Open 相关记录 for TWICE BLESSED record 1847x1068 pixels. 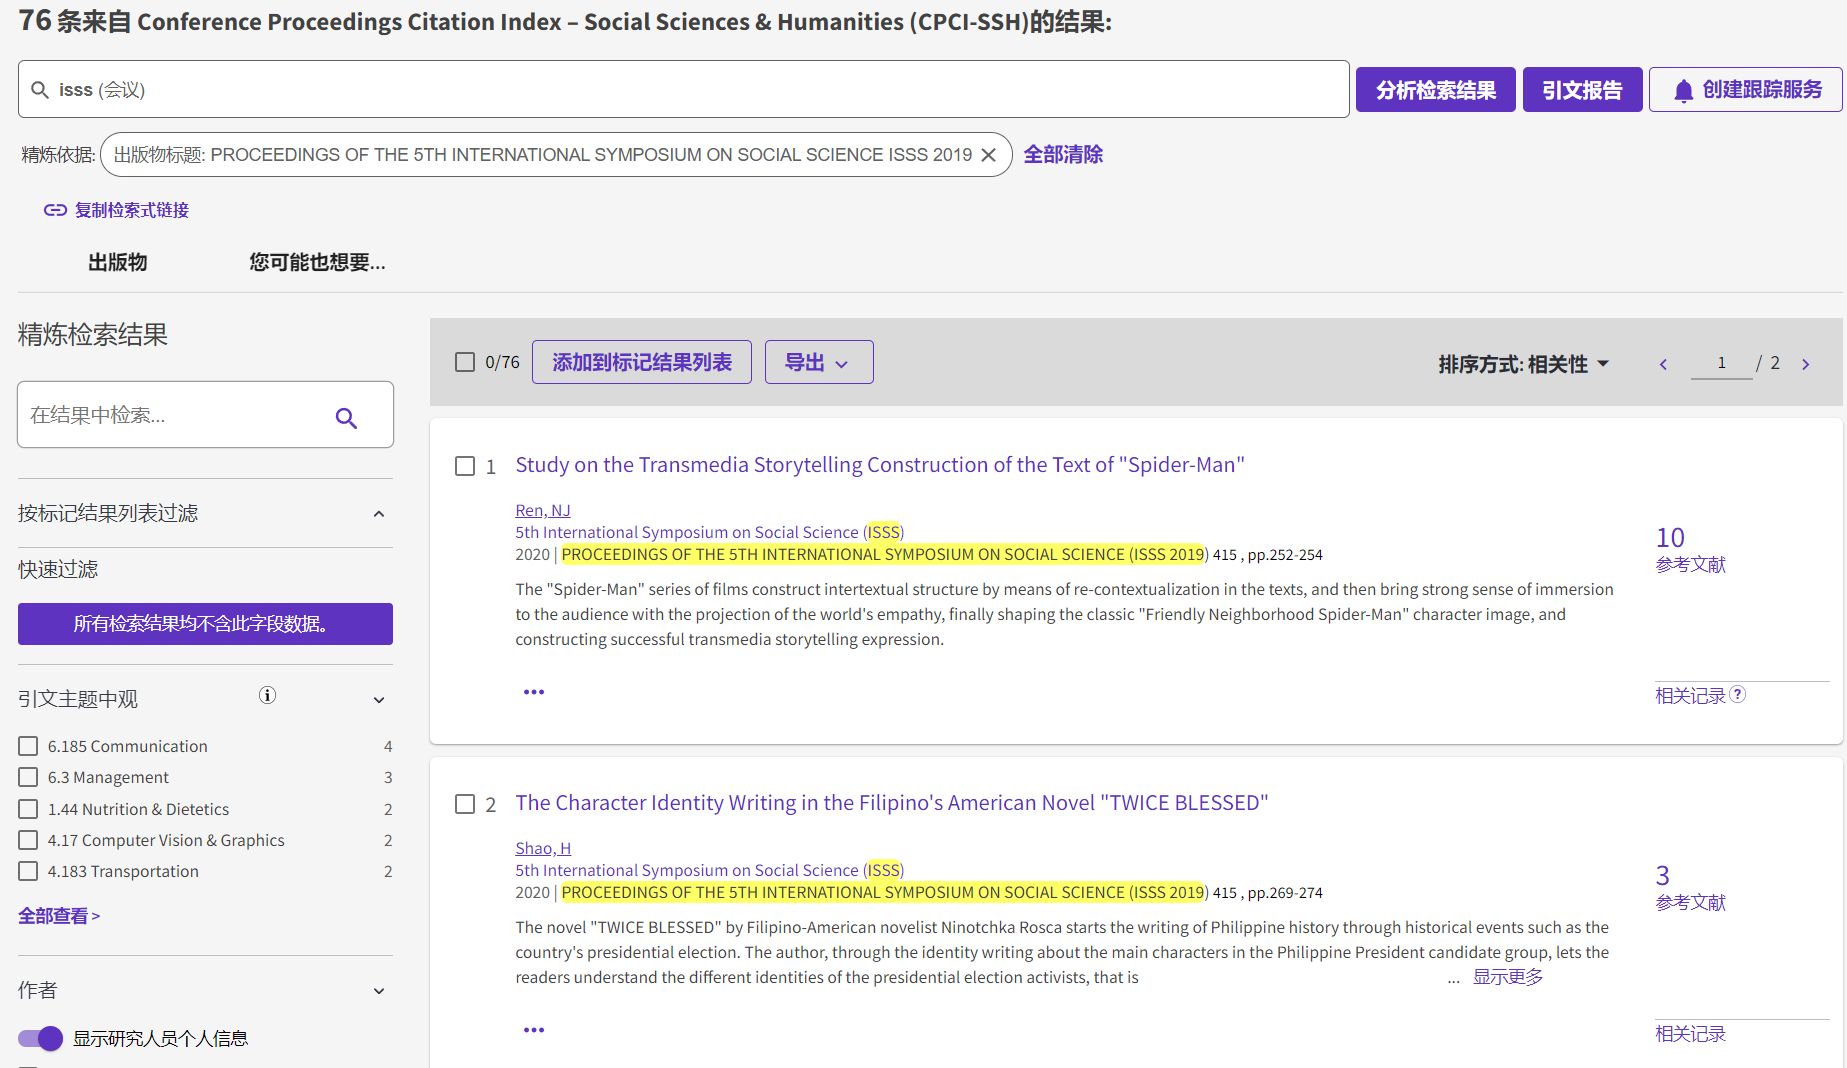[x=1690, y=1033]
